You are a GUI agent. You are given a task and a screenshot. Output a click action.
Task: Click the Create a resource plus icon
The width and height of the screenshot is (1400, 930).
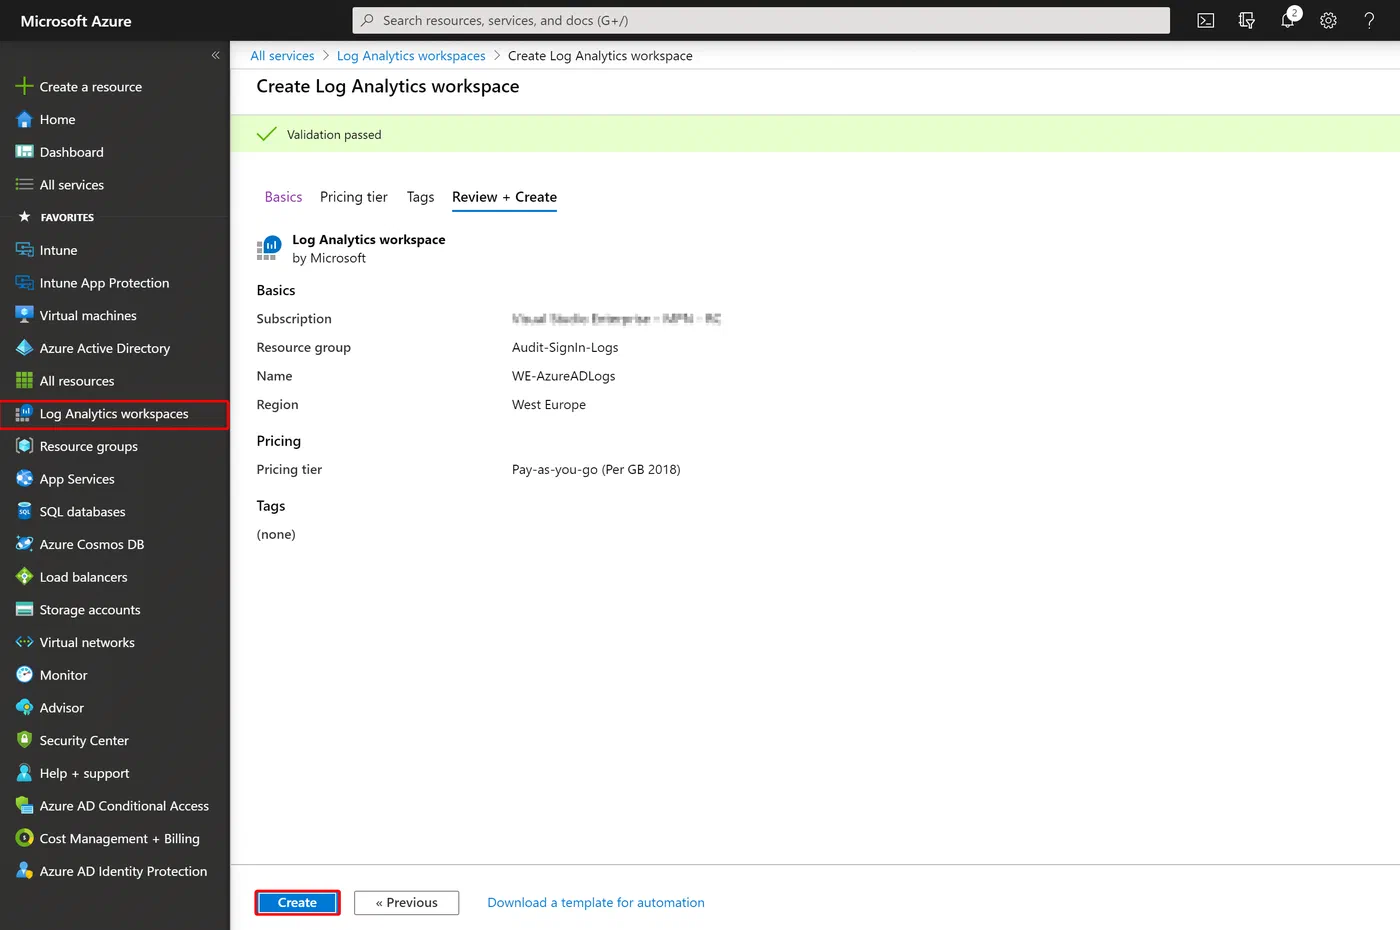click(24, 86)
